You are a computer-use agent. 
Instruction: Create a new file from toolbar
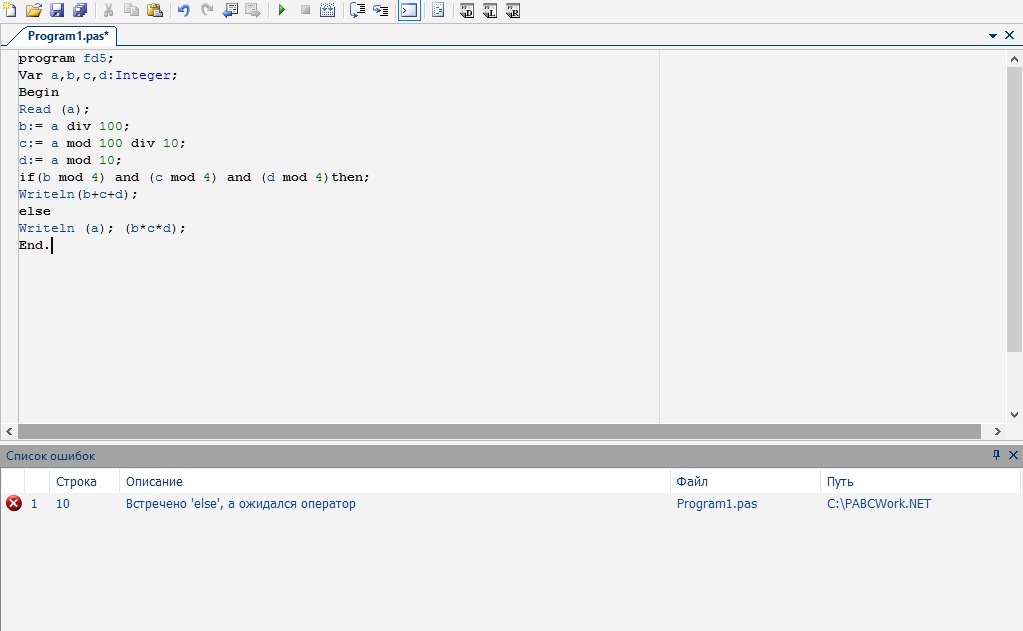[x=10, y=11]
